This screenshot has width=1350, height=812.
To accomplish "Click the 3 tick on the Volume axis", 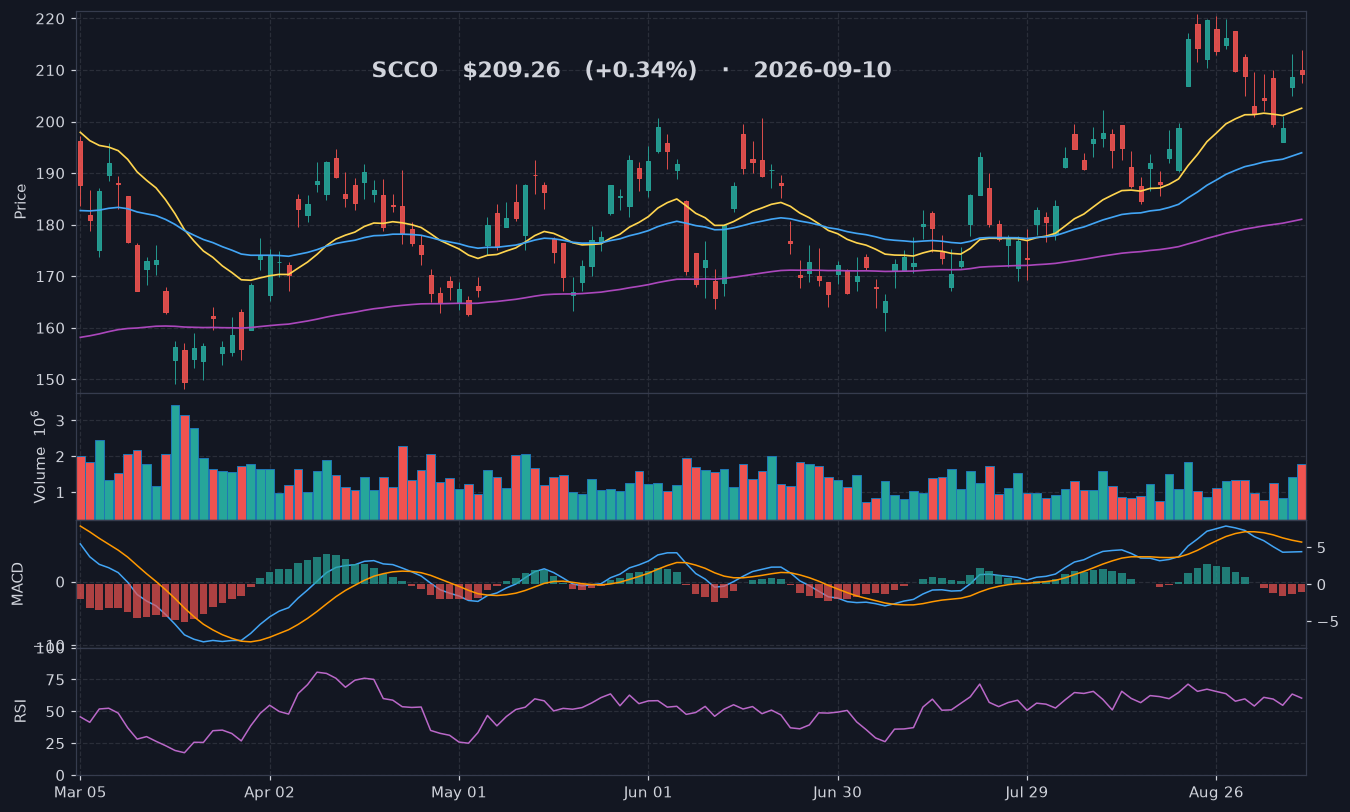I will click(x=62, y=422).
